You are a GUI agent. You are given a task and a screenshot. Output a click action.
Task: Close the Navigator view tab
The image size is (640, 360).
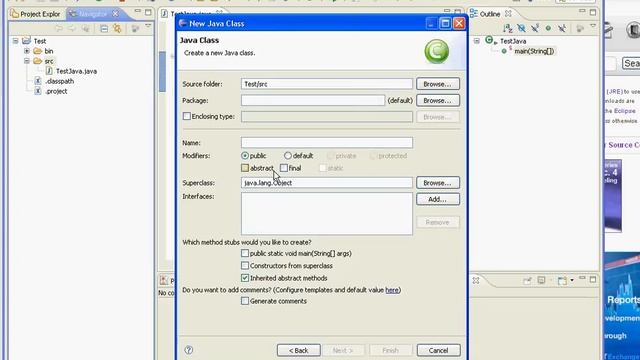(x=116, y=14)
